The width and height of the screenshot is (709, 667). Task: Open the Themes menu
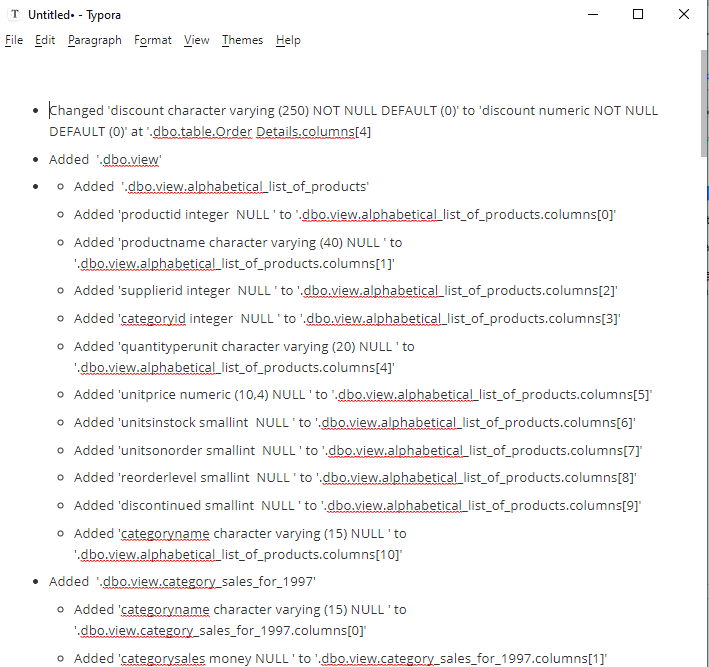click(x=242, y=40)
